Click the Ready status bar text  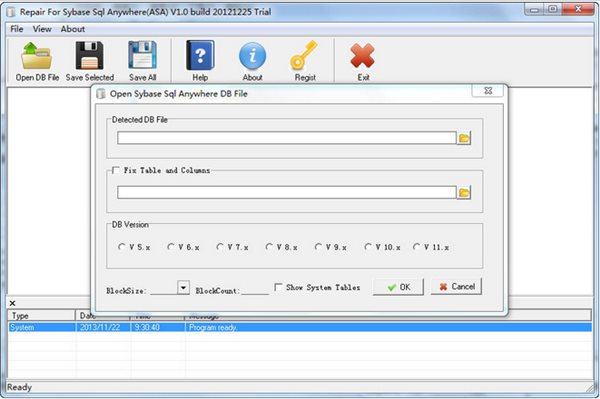point(19,388)
